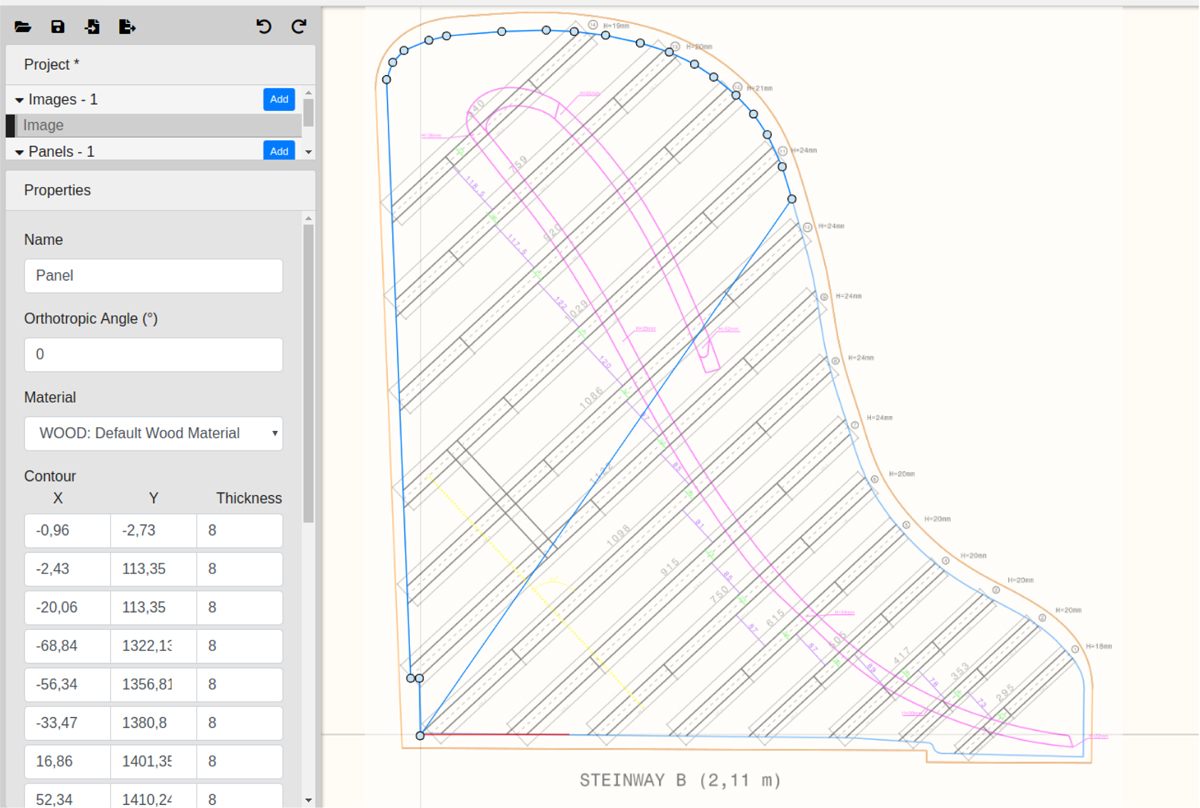Image resolution: width=1200 pixels, height=808 pixels.
Task: Edit the contour X cell with value 52,34
Action: (67, 796)
